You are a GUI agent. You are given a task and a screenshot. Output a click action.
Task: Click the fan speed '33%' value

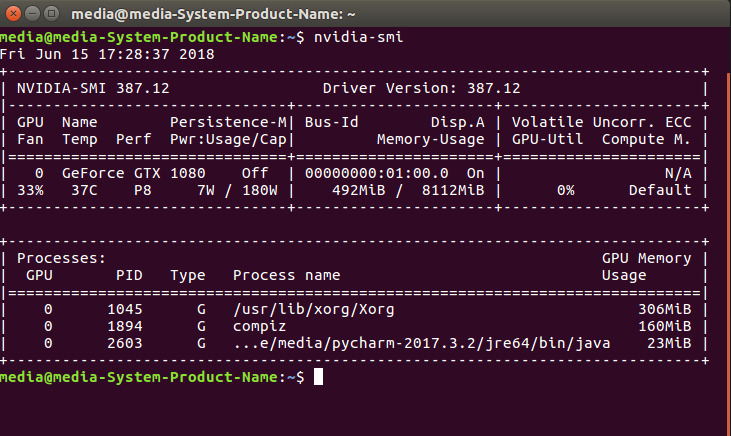click(30, 190)
